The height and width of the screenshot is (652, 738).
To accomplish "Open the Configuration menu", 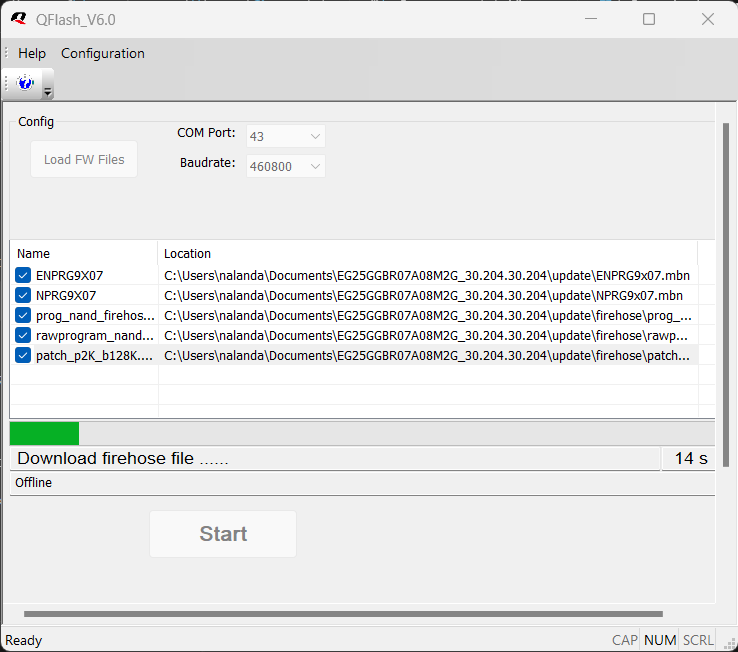I will [103, 53].
